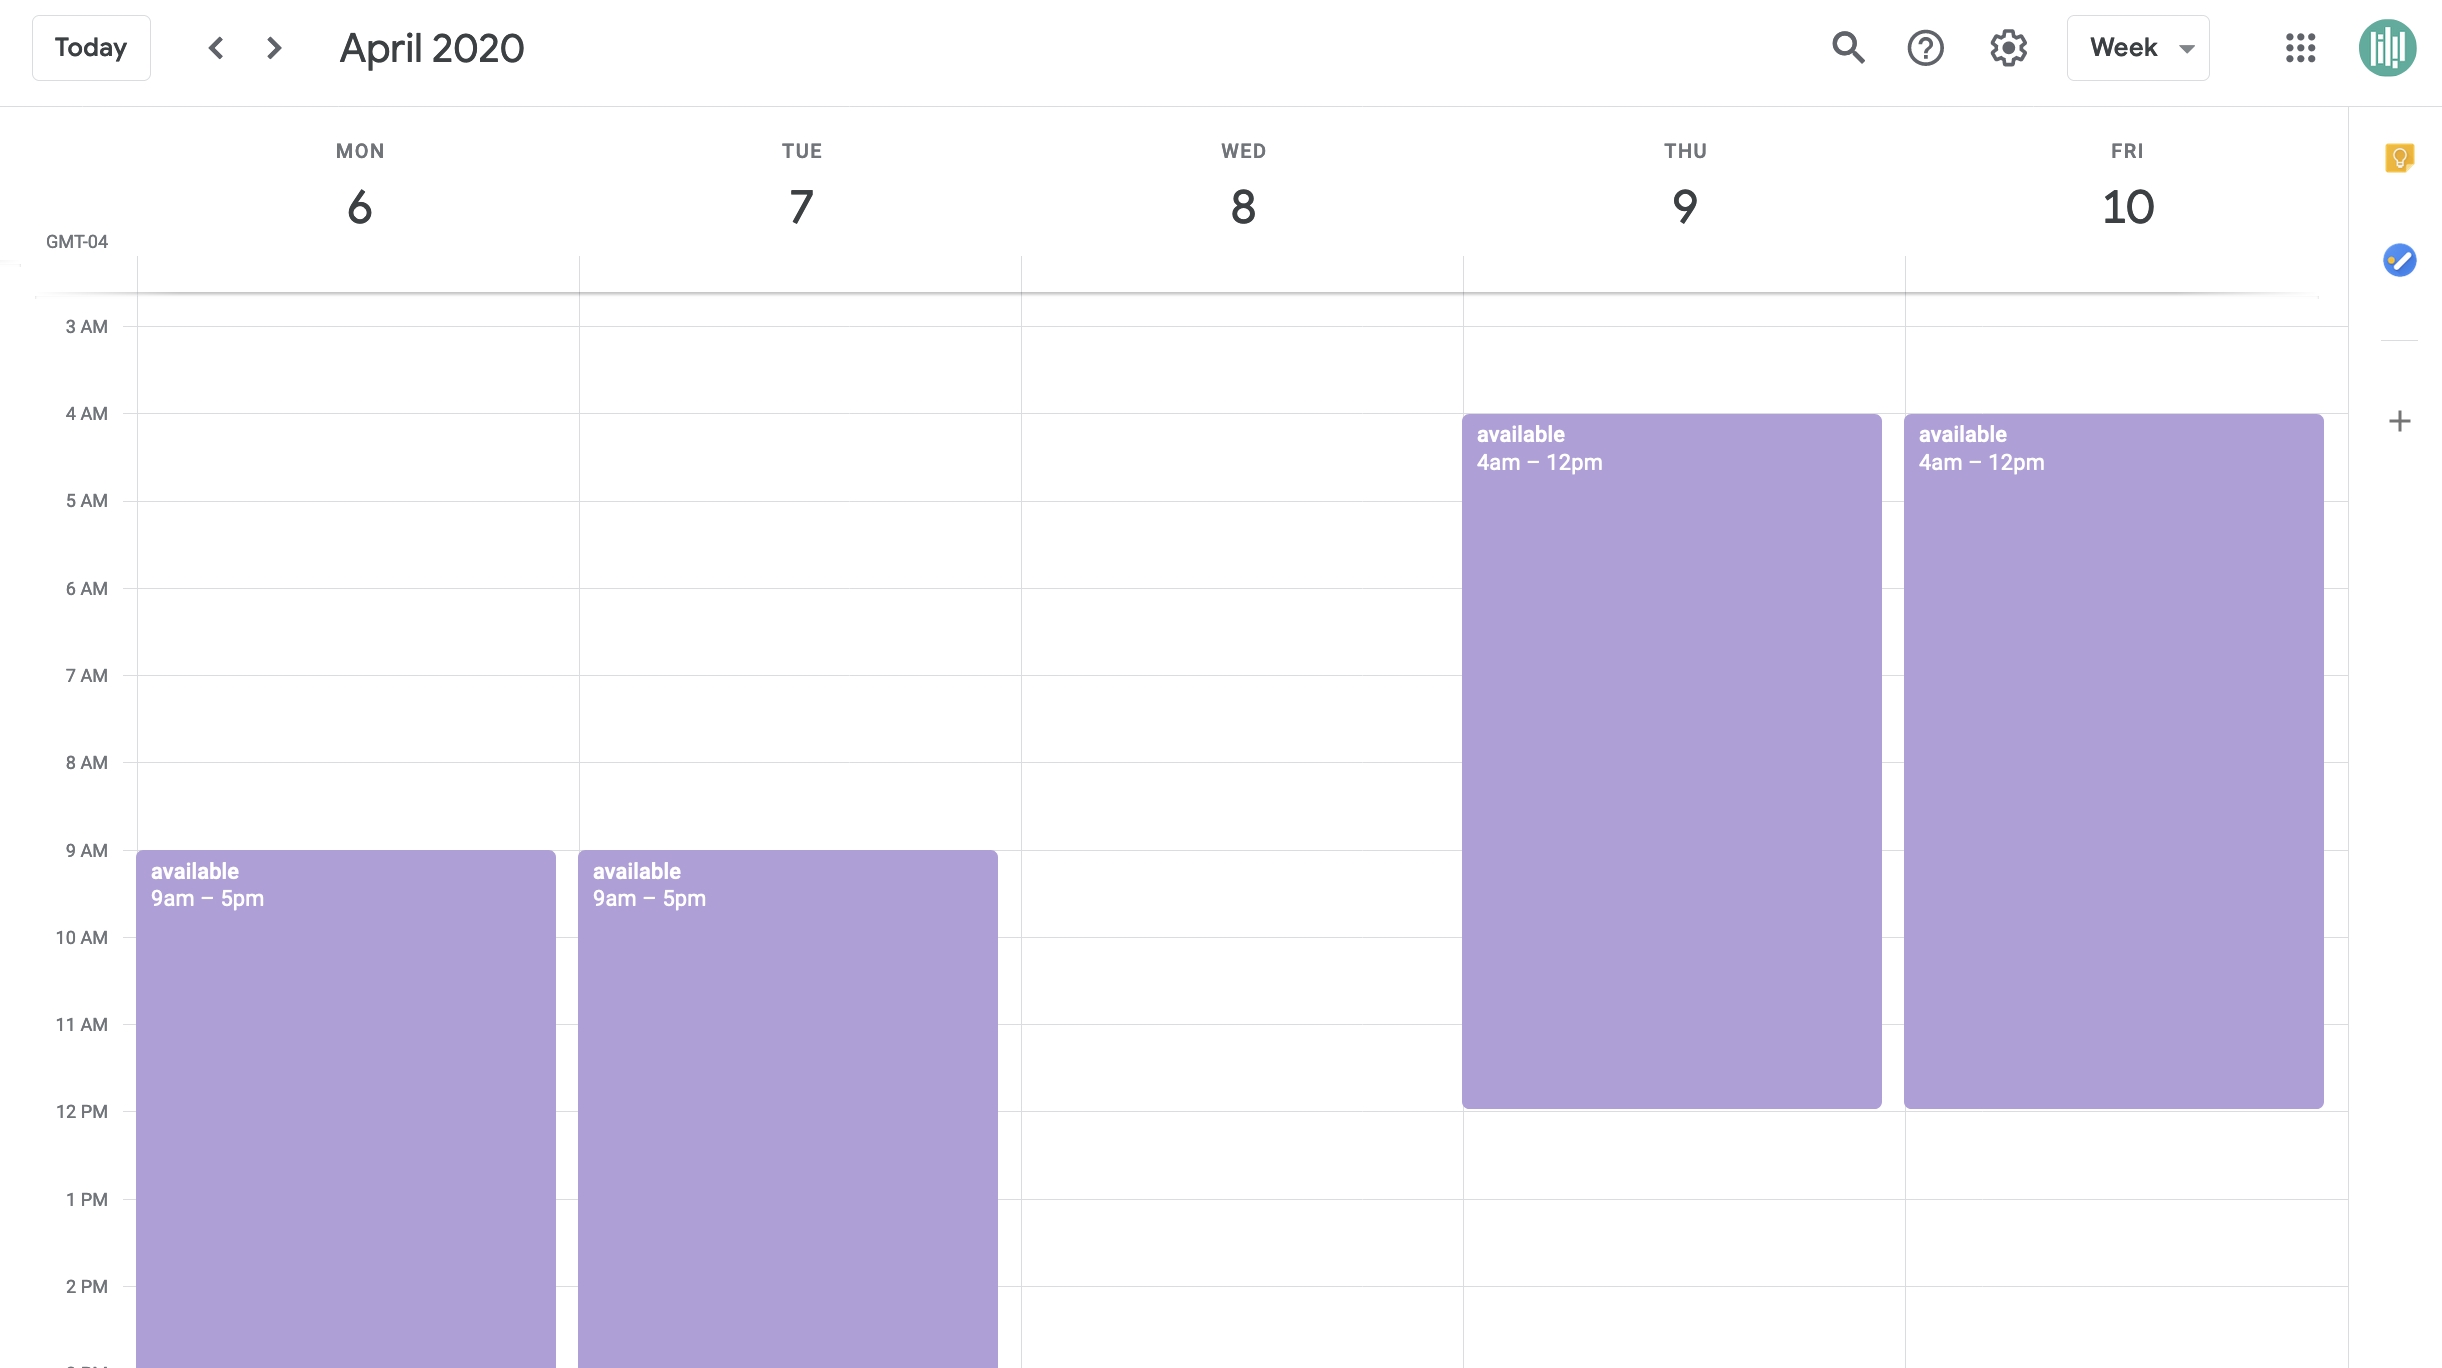The width and height of the screenshot is (2442, 1368).
Task: Click the search icon to find events
Action: (1848, 47)
